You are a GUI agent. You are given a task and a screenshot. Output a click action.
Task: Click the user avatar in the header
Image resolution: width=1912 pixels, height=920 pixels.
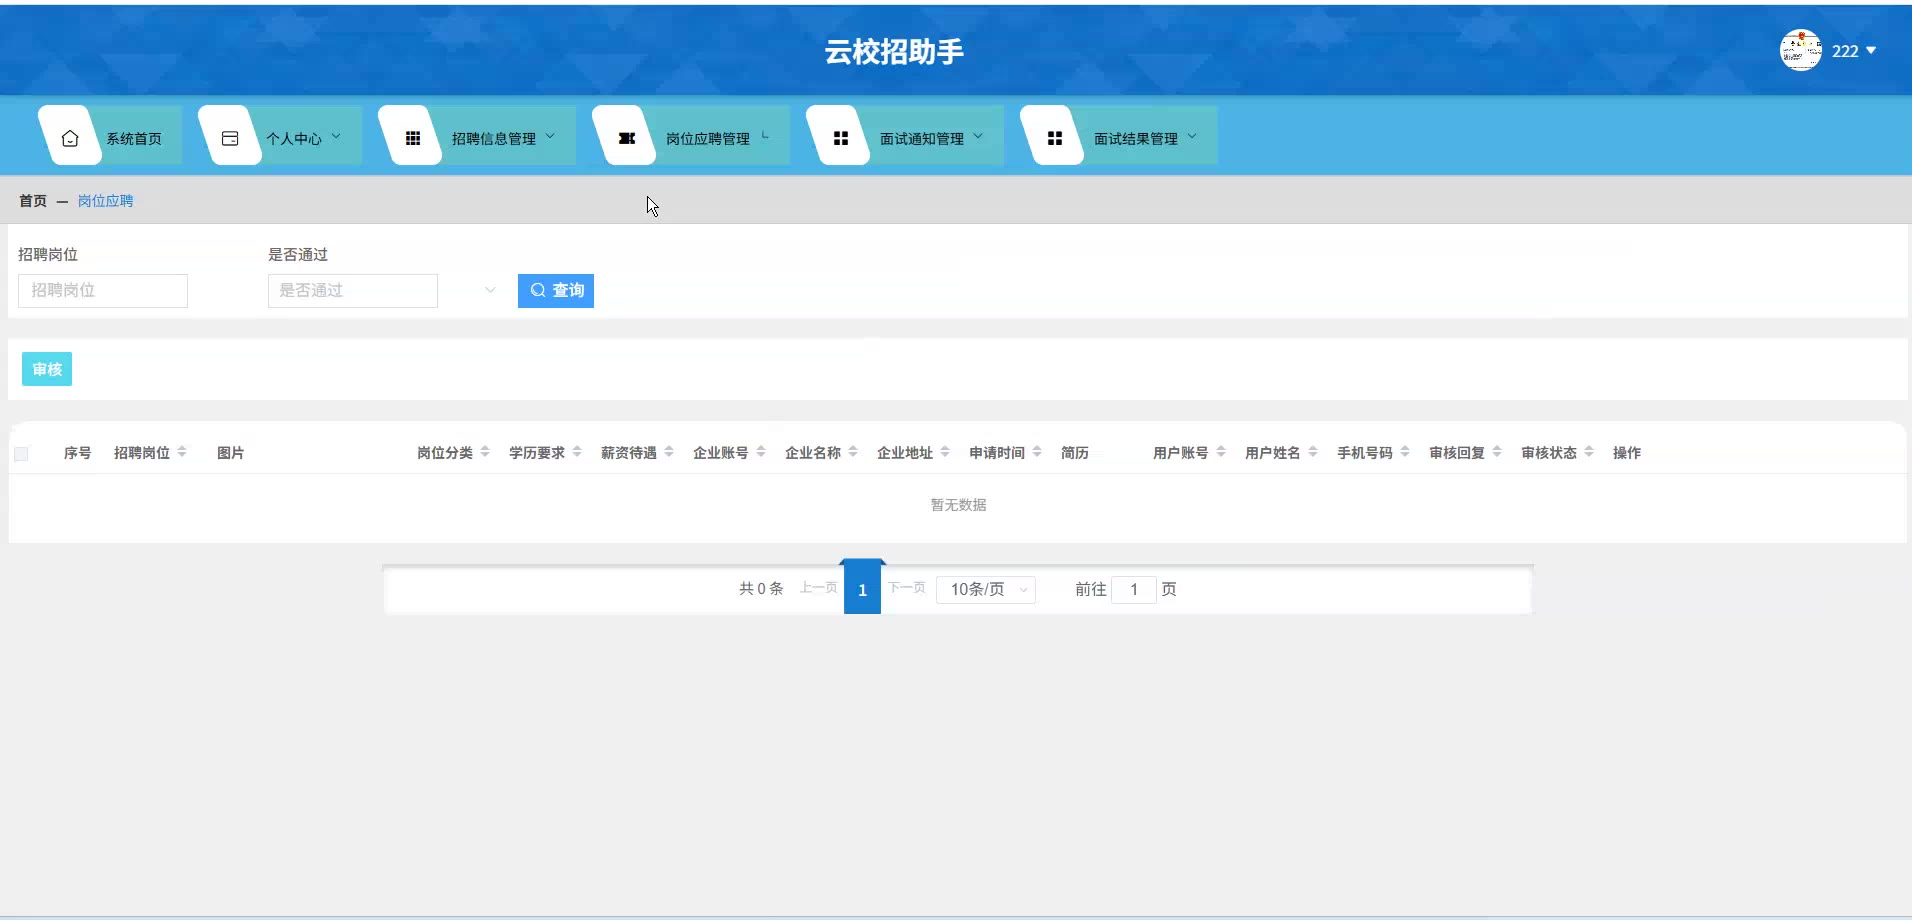[1800, 50]
